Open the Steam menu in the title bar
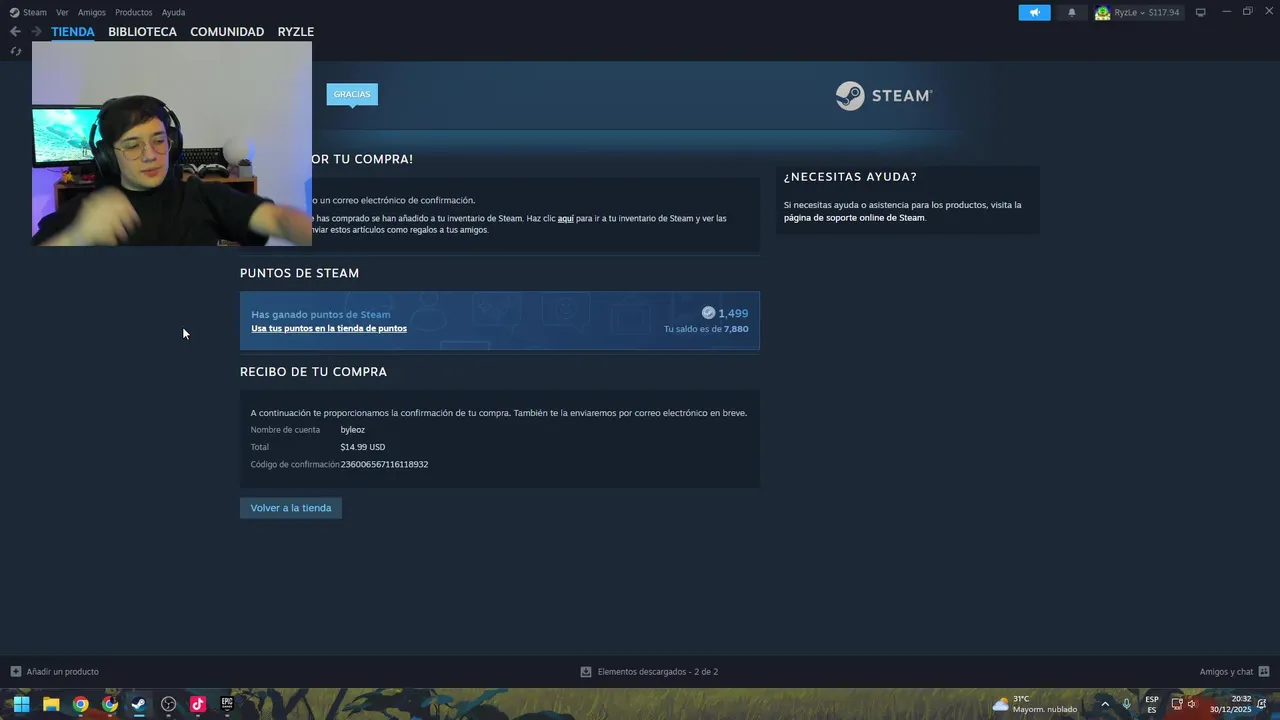Image resolution: width=1280 pixels, height=720 pixels. click(x=35, y=12)
